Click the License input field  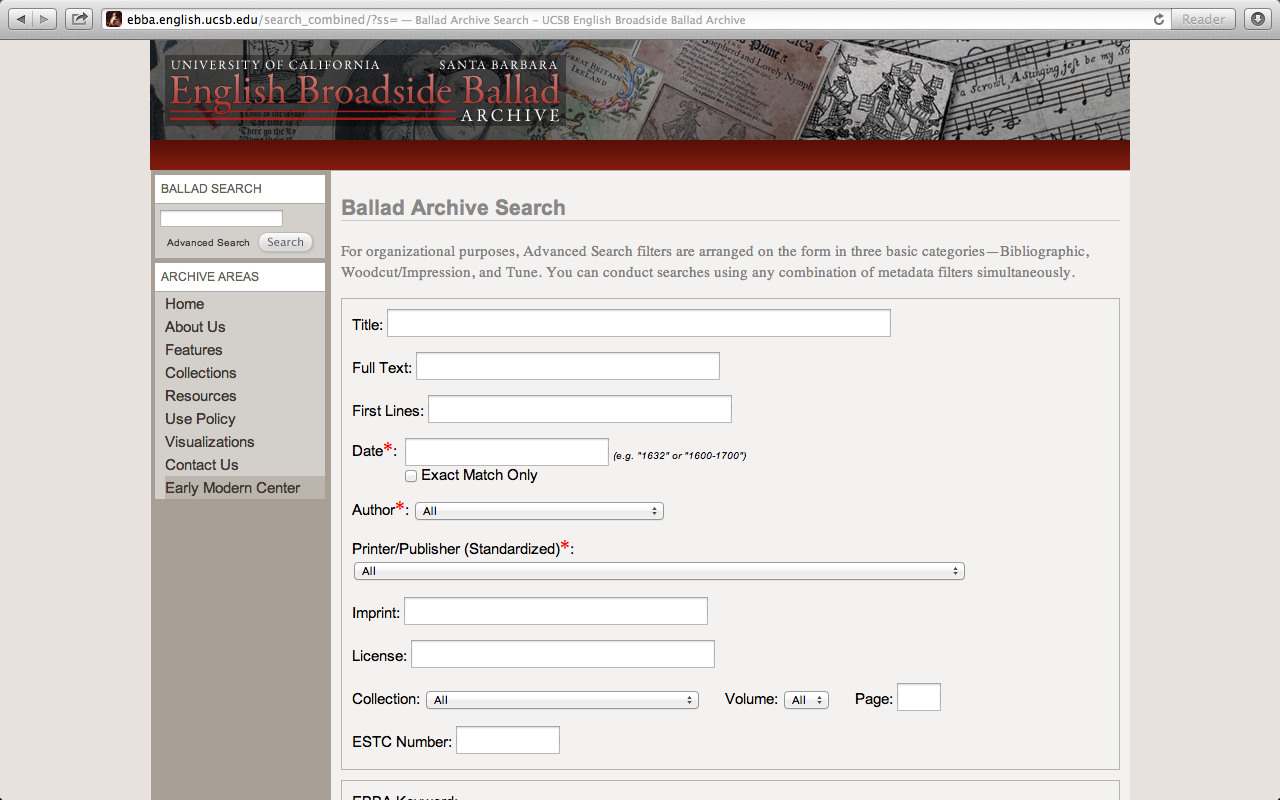(563, 654)
